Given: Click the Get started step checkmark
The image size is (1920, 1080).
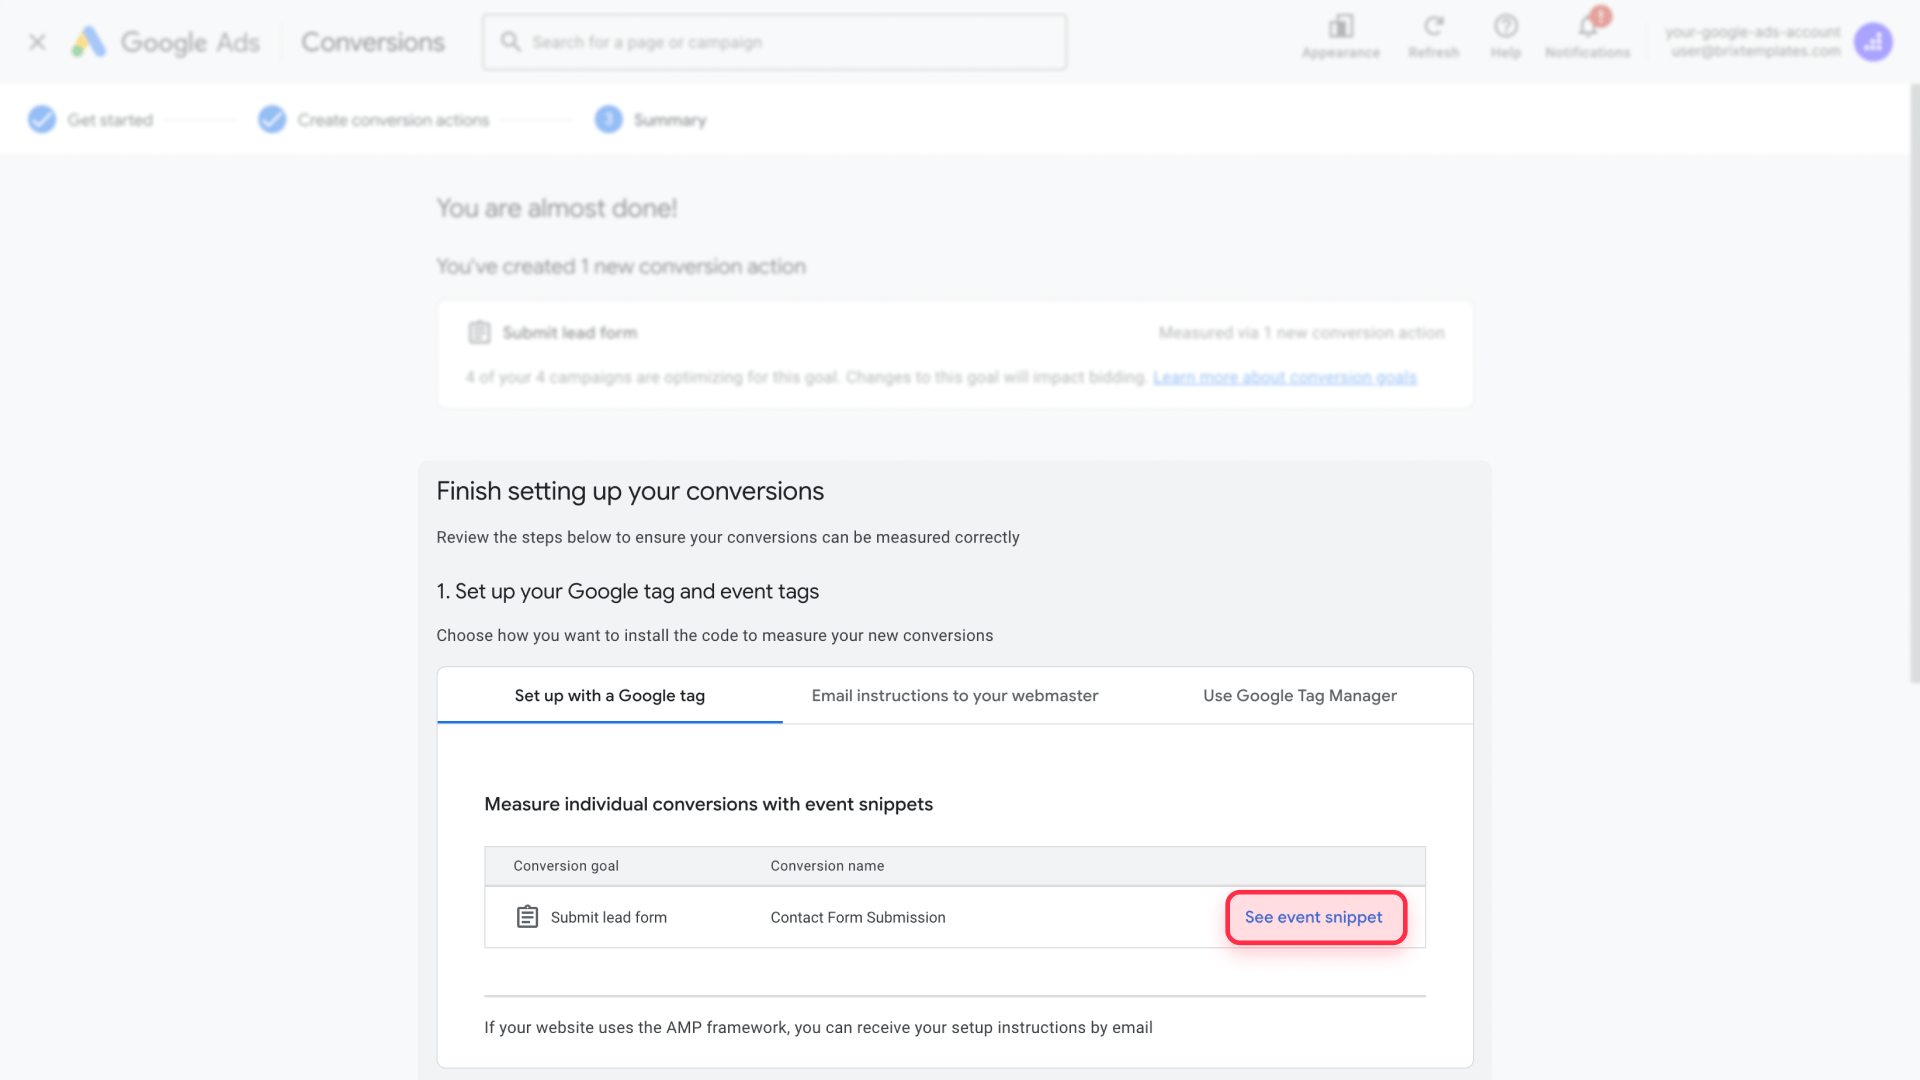Looking at the screenshot, I should pos(42,119).
